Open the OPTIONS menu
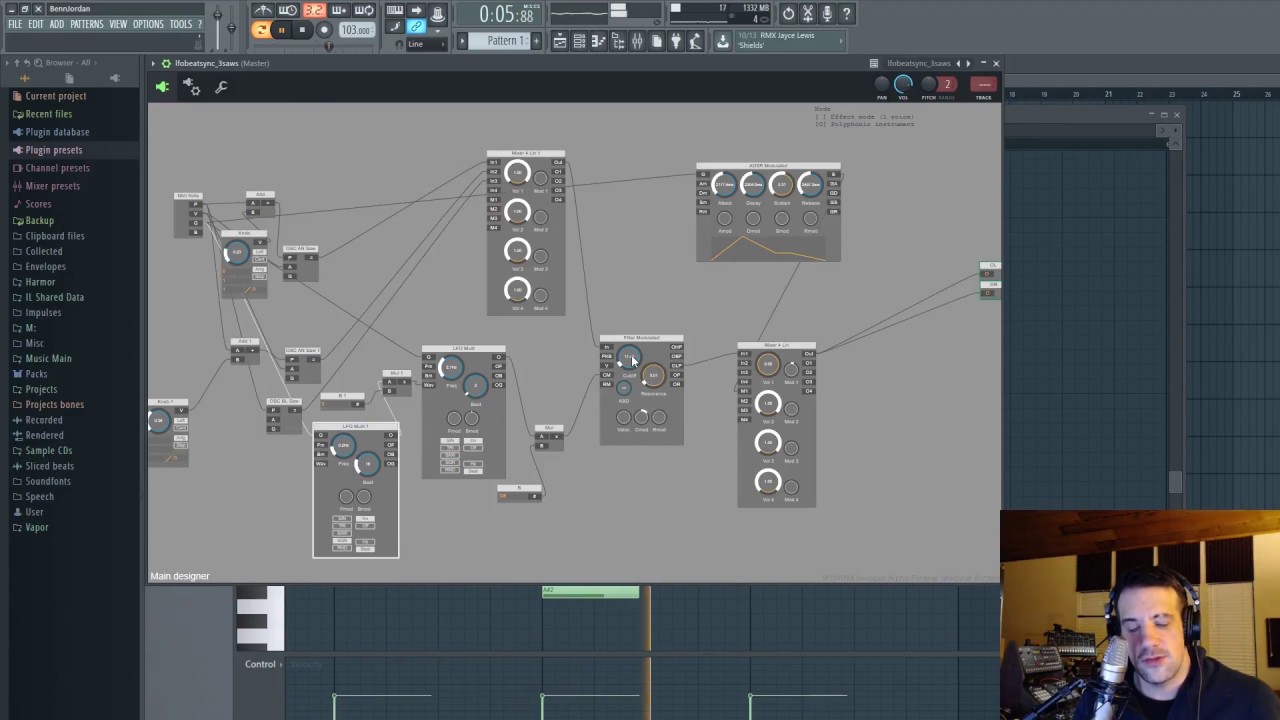This screenshot has height=720, width=1280. pyautogui.click(x=148, y=24)
